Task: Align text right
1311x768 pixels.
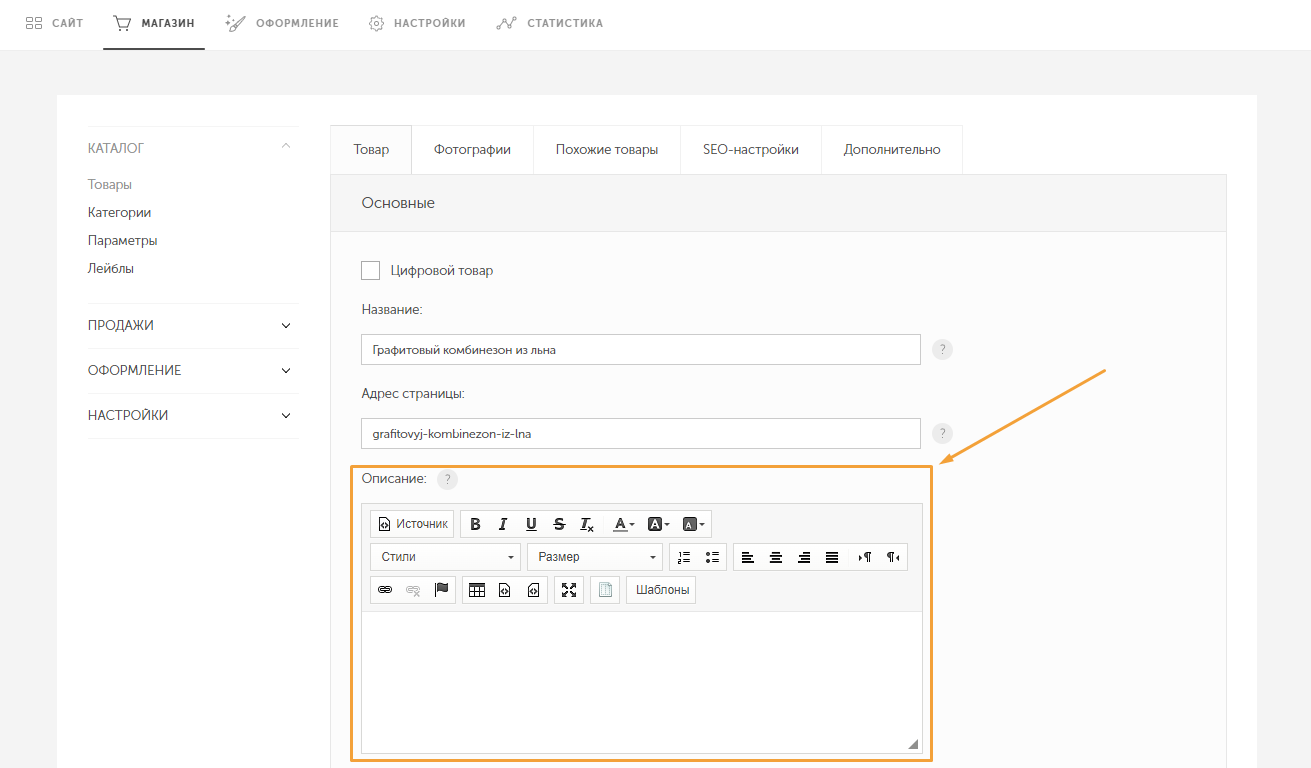Action: 803,557
